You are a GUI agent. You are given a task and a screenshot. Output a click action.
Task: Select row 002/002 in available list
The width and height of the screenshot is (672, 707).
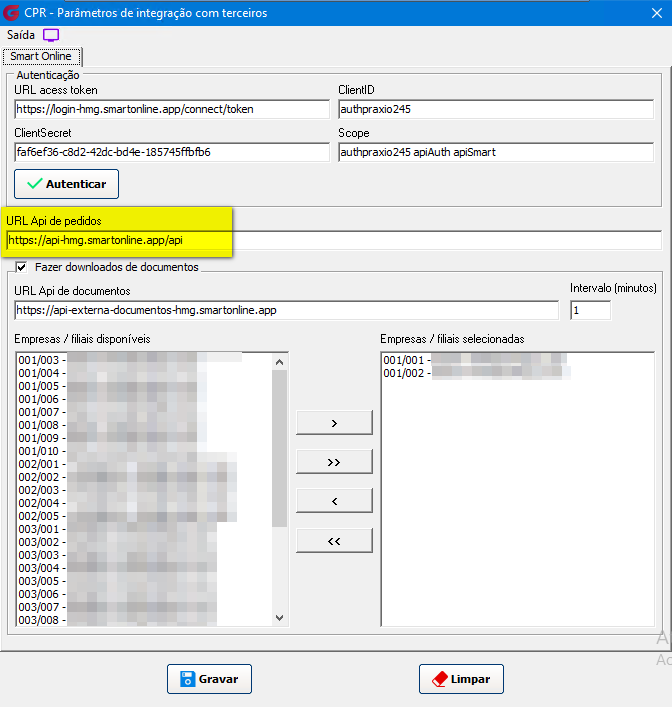144,477
